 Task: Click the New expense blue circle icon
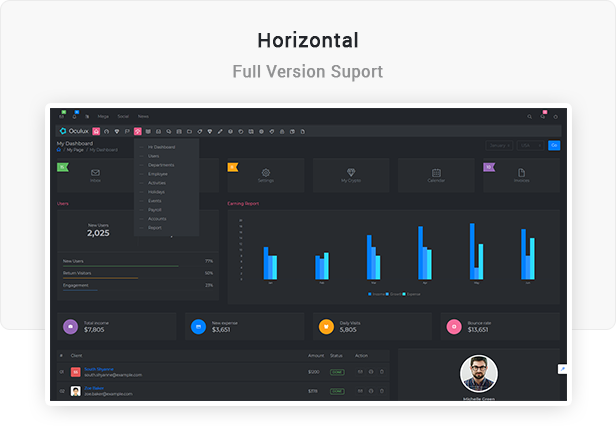tap(198, 326)
